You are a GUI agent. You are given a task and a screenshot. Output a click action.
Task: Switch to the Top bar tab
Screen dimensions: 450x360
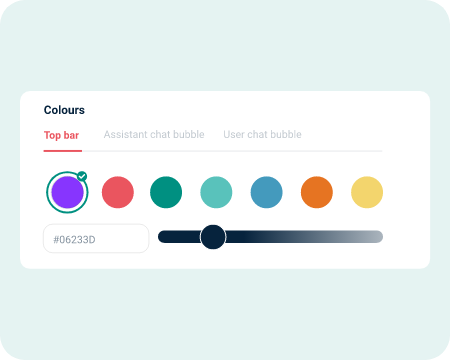coord(61,135)
